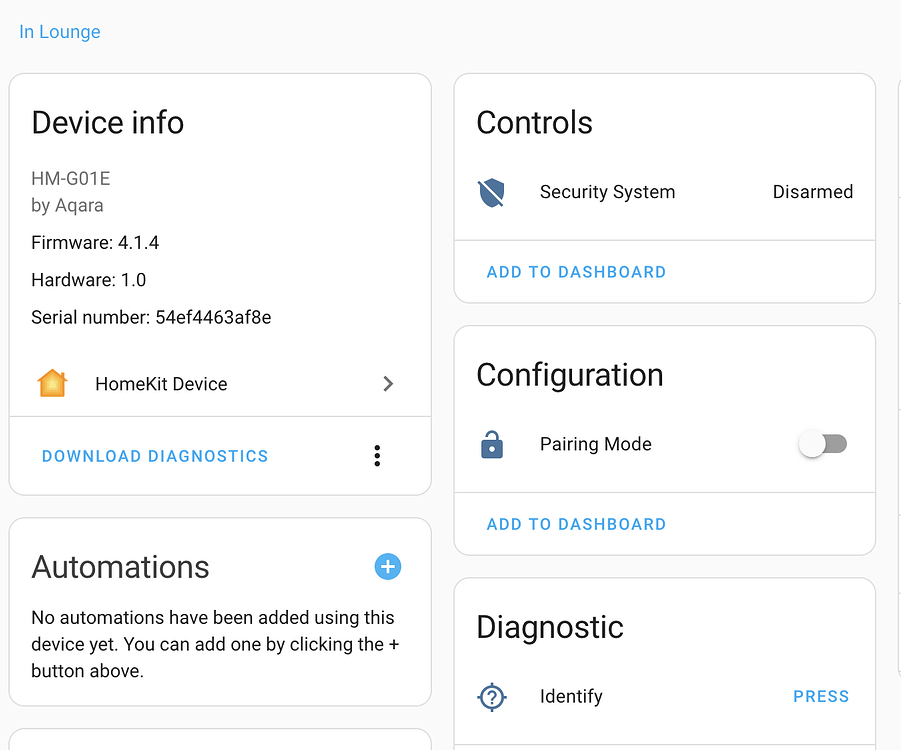
Task: Click the padlock icon beside Pairing Mode
Action: pyautogui.click(x=492, y=444)
